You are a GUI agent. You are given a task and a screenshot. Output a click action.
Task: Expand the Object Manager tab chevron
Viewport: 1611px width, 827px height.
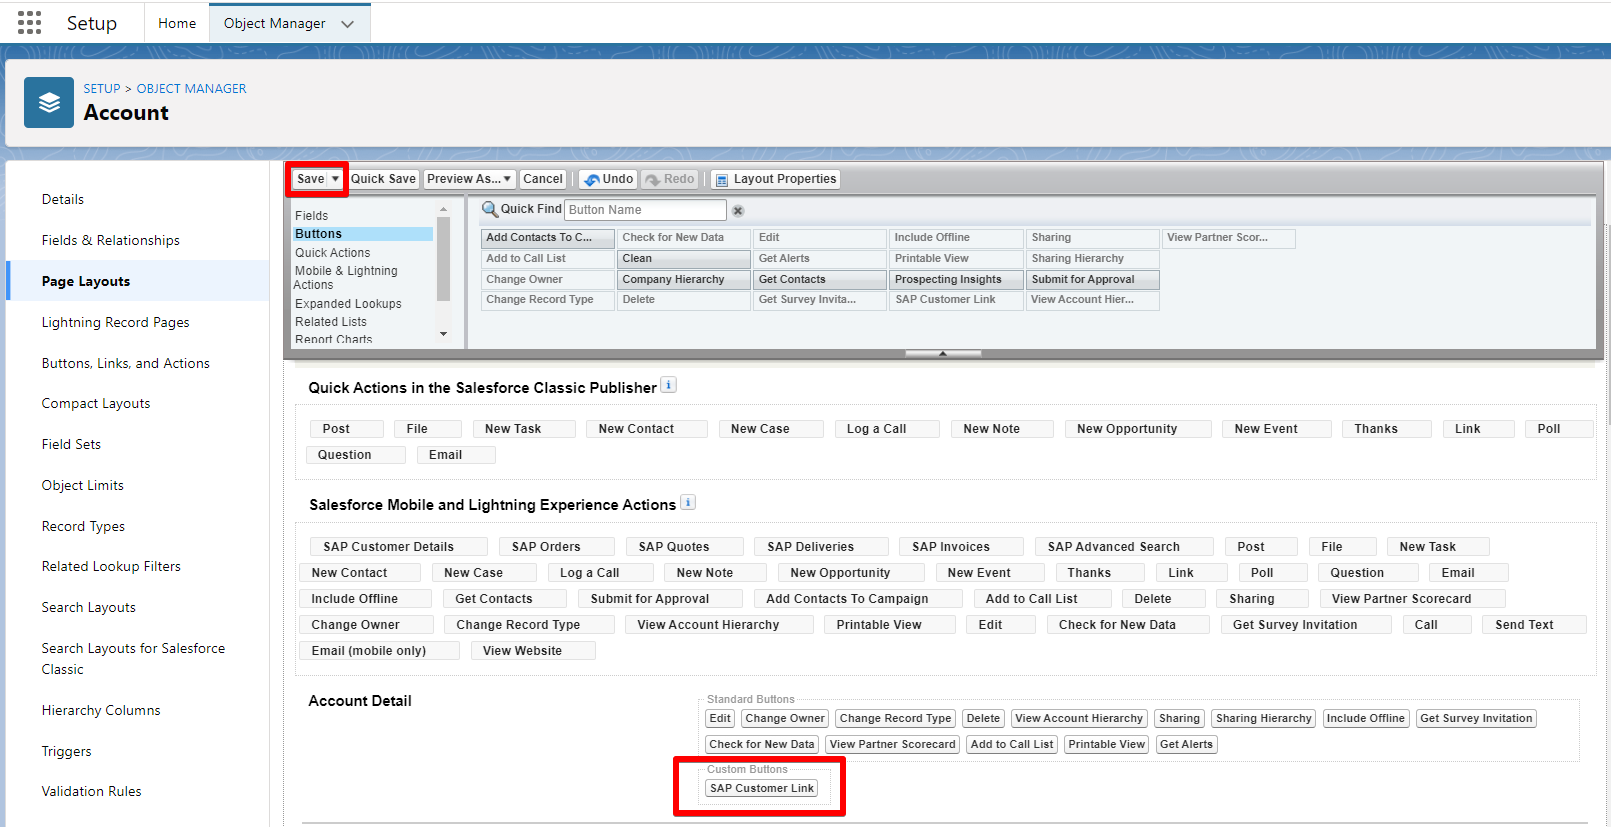pos(347,24)
